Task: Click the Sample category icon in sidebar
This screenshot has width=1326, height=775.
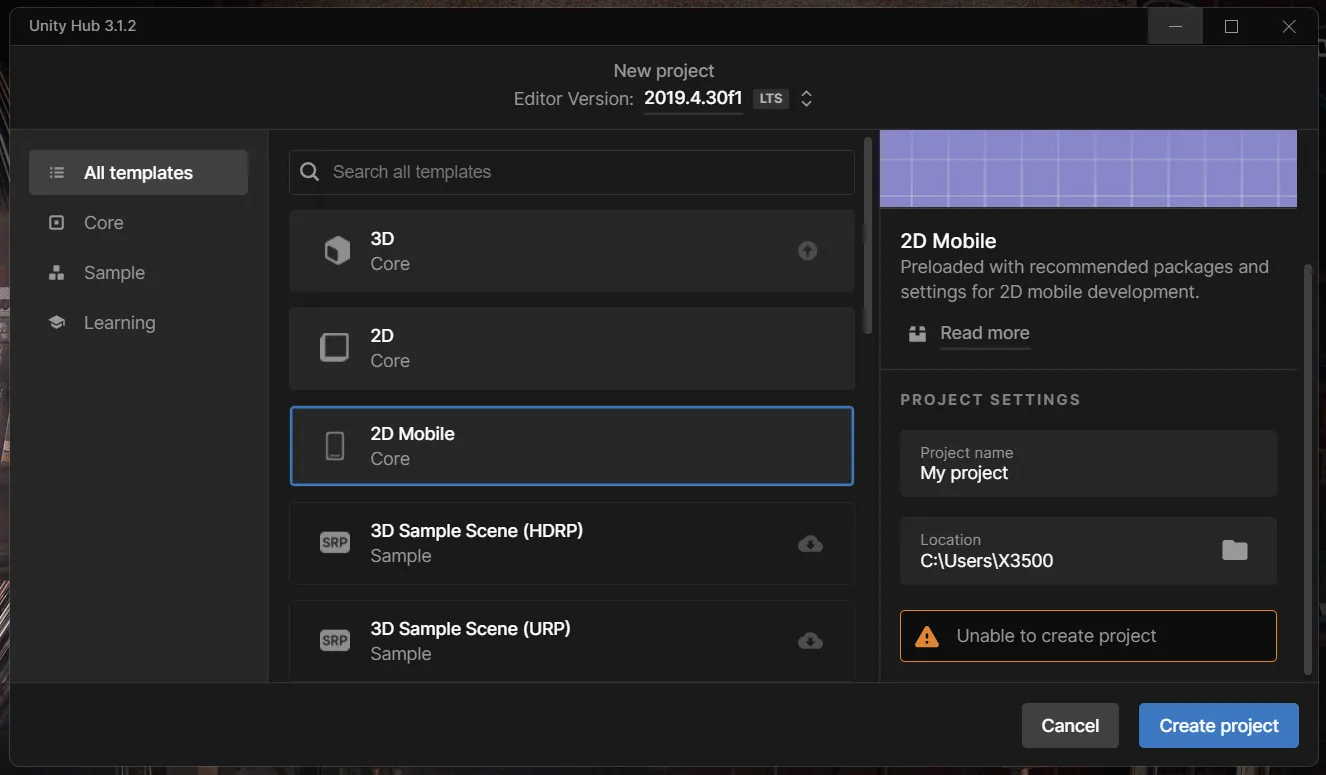Action: (x=57, y=272)
